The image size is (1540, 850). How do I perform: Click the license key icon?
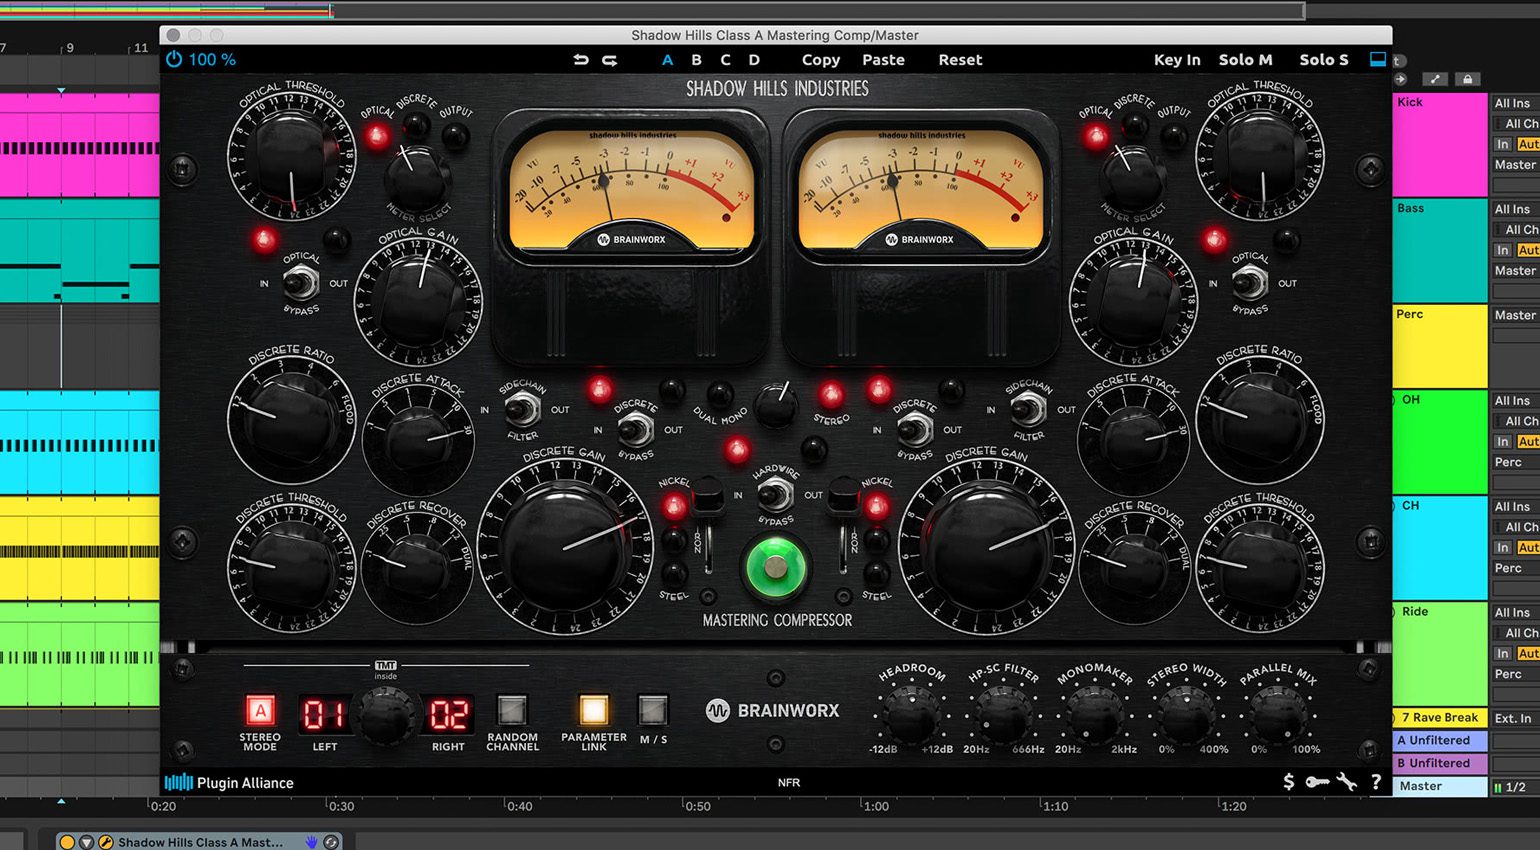(x=1317, y=782)
